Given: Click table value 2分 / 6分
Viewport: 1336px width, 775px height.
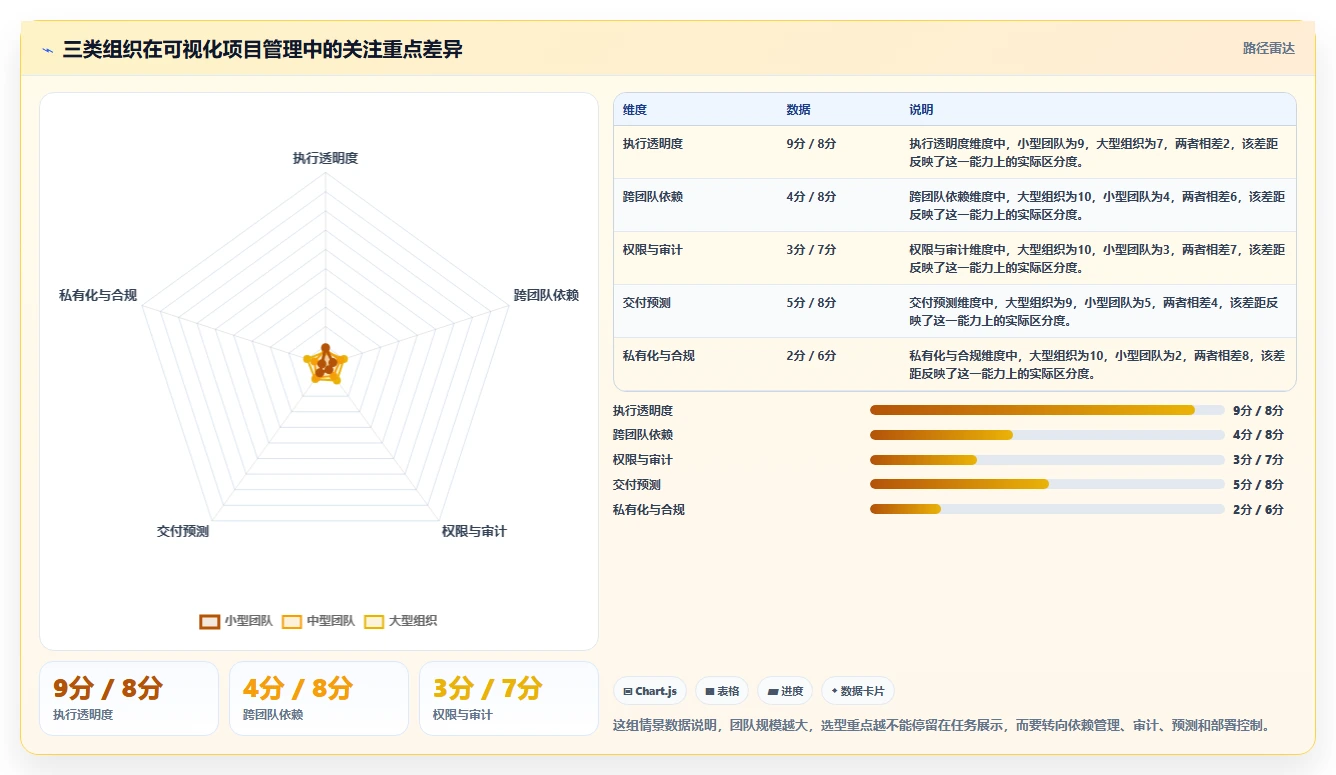Looking at the screenshot, I should coord(811,356).
